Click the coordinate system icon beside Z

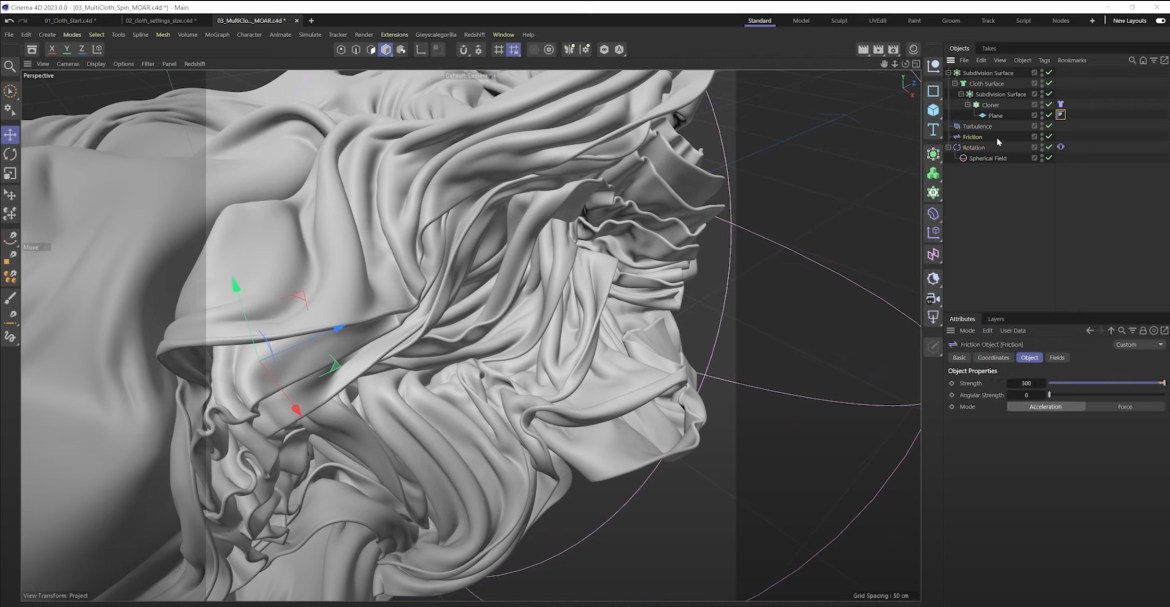[97, 49]
